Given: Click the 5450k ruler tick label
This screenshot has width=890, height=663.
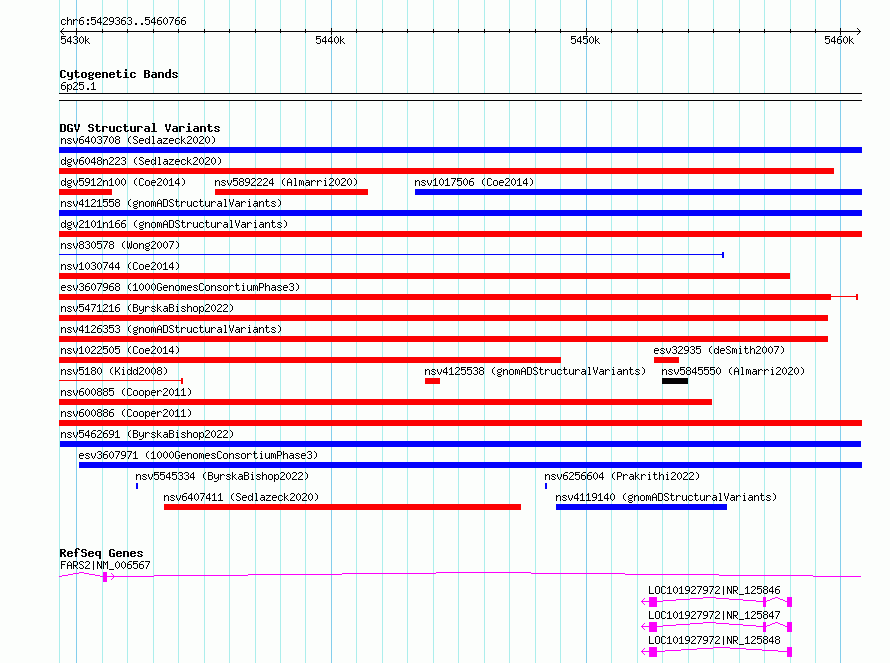Looking at the screenshot, I should (585, 40).
